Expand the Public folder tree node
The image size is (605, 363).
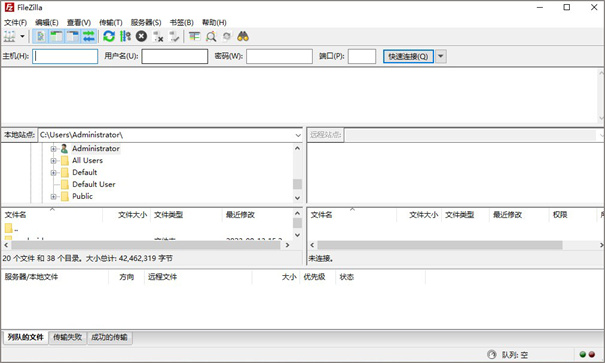pyautogui.click(x=53, y=196)
